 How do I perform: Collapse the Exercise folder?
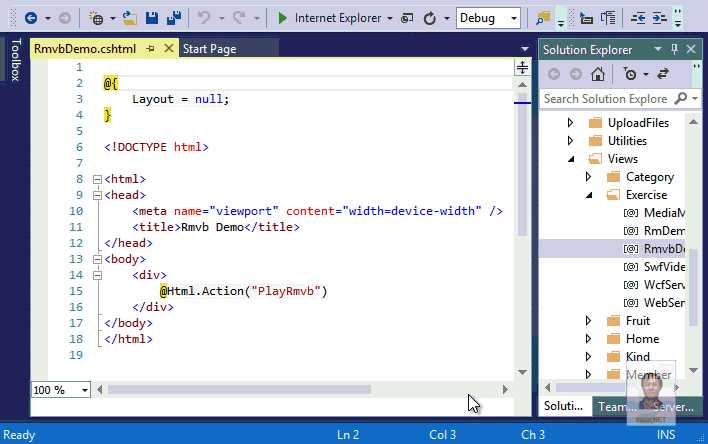click(589, 195)
